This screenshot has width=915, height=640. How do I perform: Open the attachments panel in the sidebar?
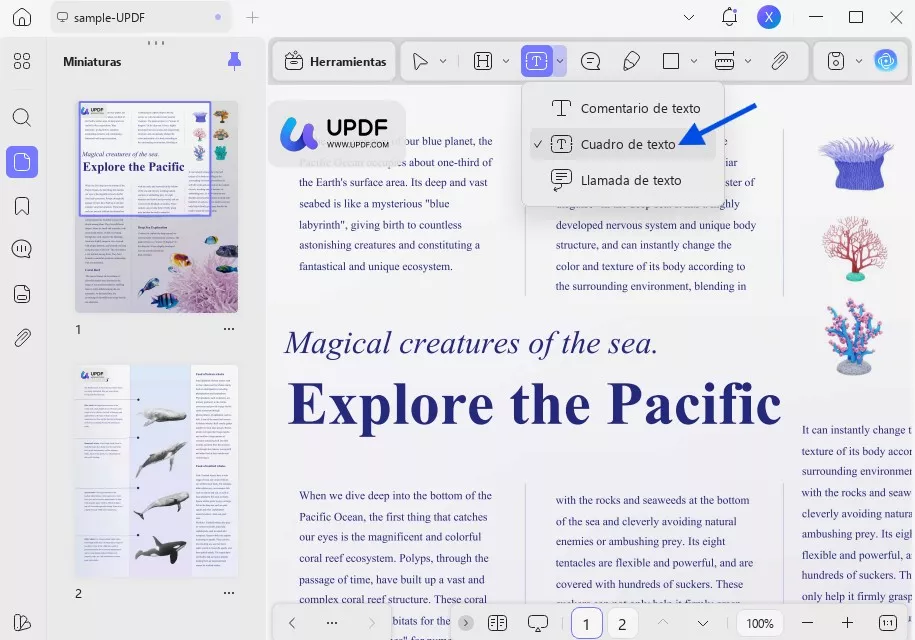click(x=22, y=338)
